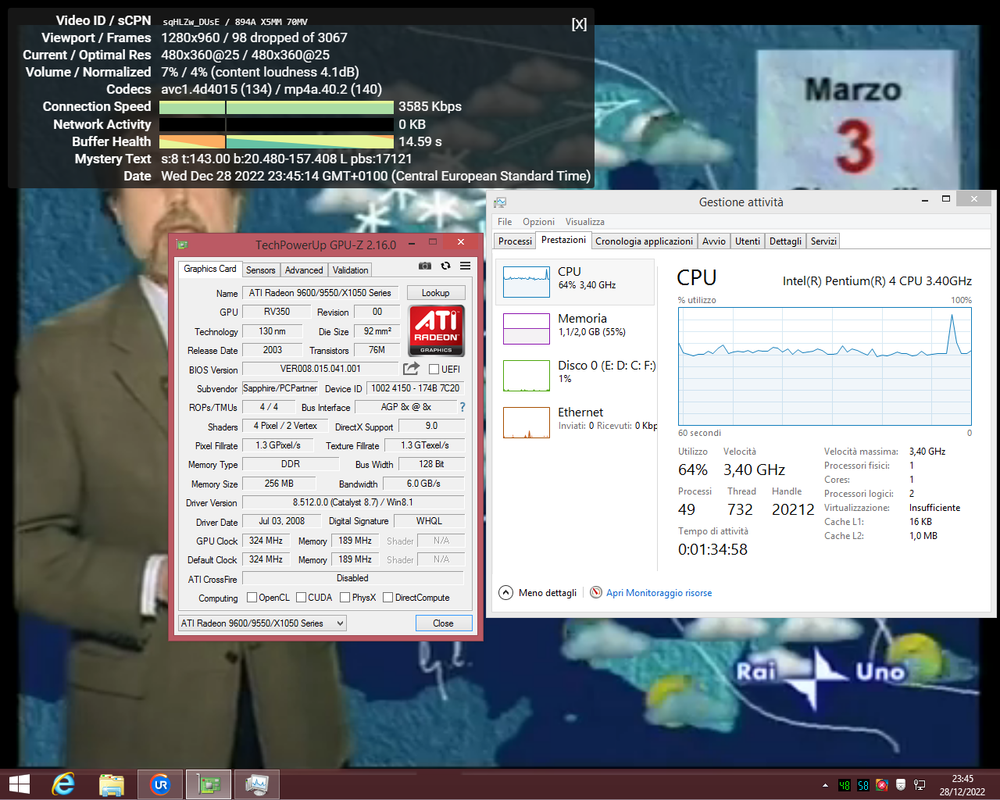
Task: Open the File menu in Task Manager
Action: 504,221
